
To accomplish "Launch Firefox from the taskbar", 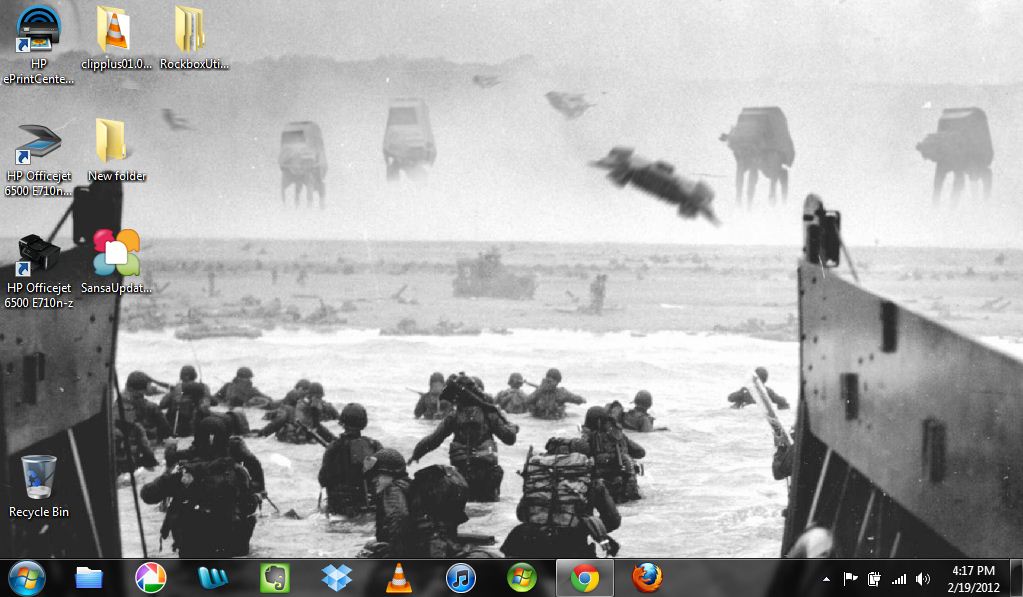I will [647, 578].
